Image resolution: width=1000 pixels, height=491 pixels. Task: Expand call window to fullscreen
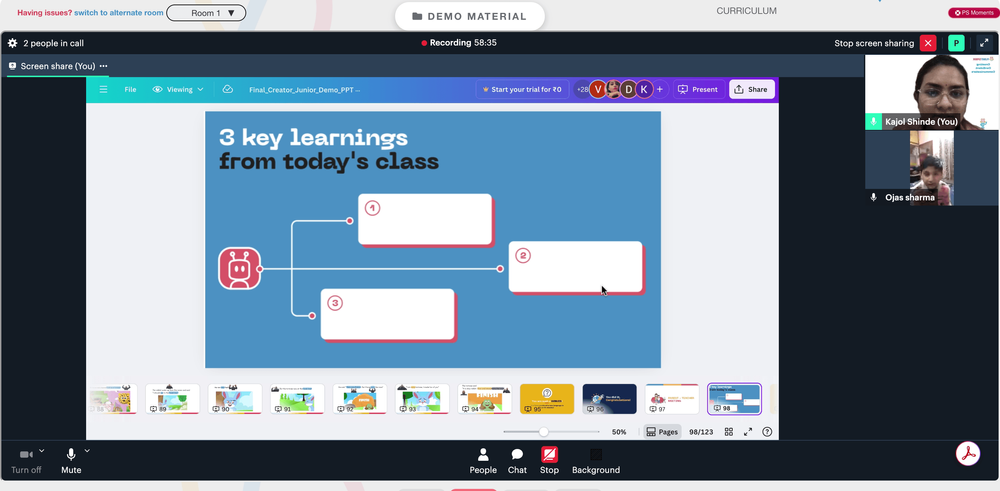[984, 43]
